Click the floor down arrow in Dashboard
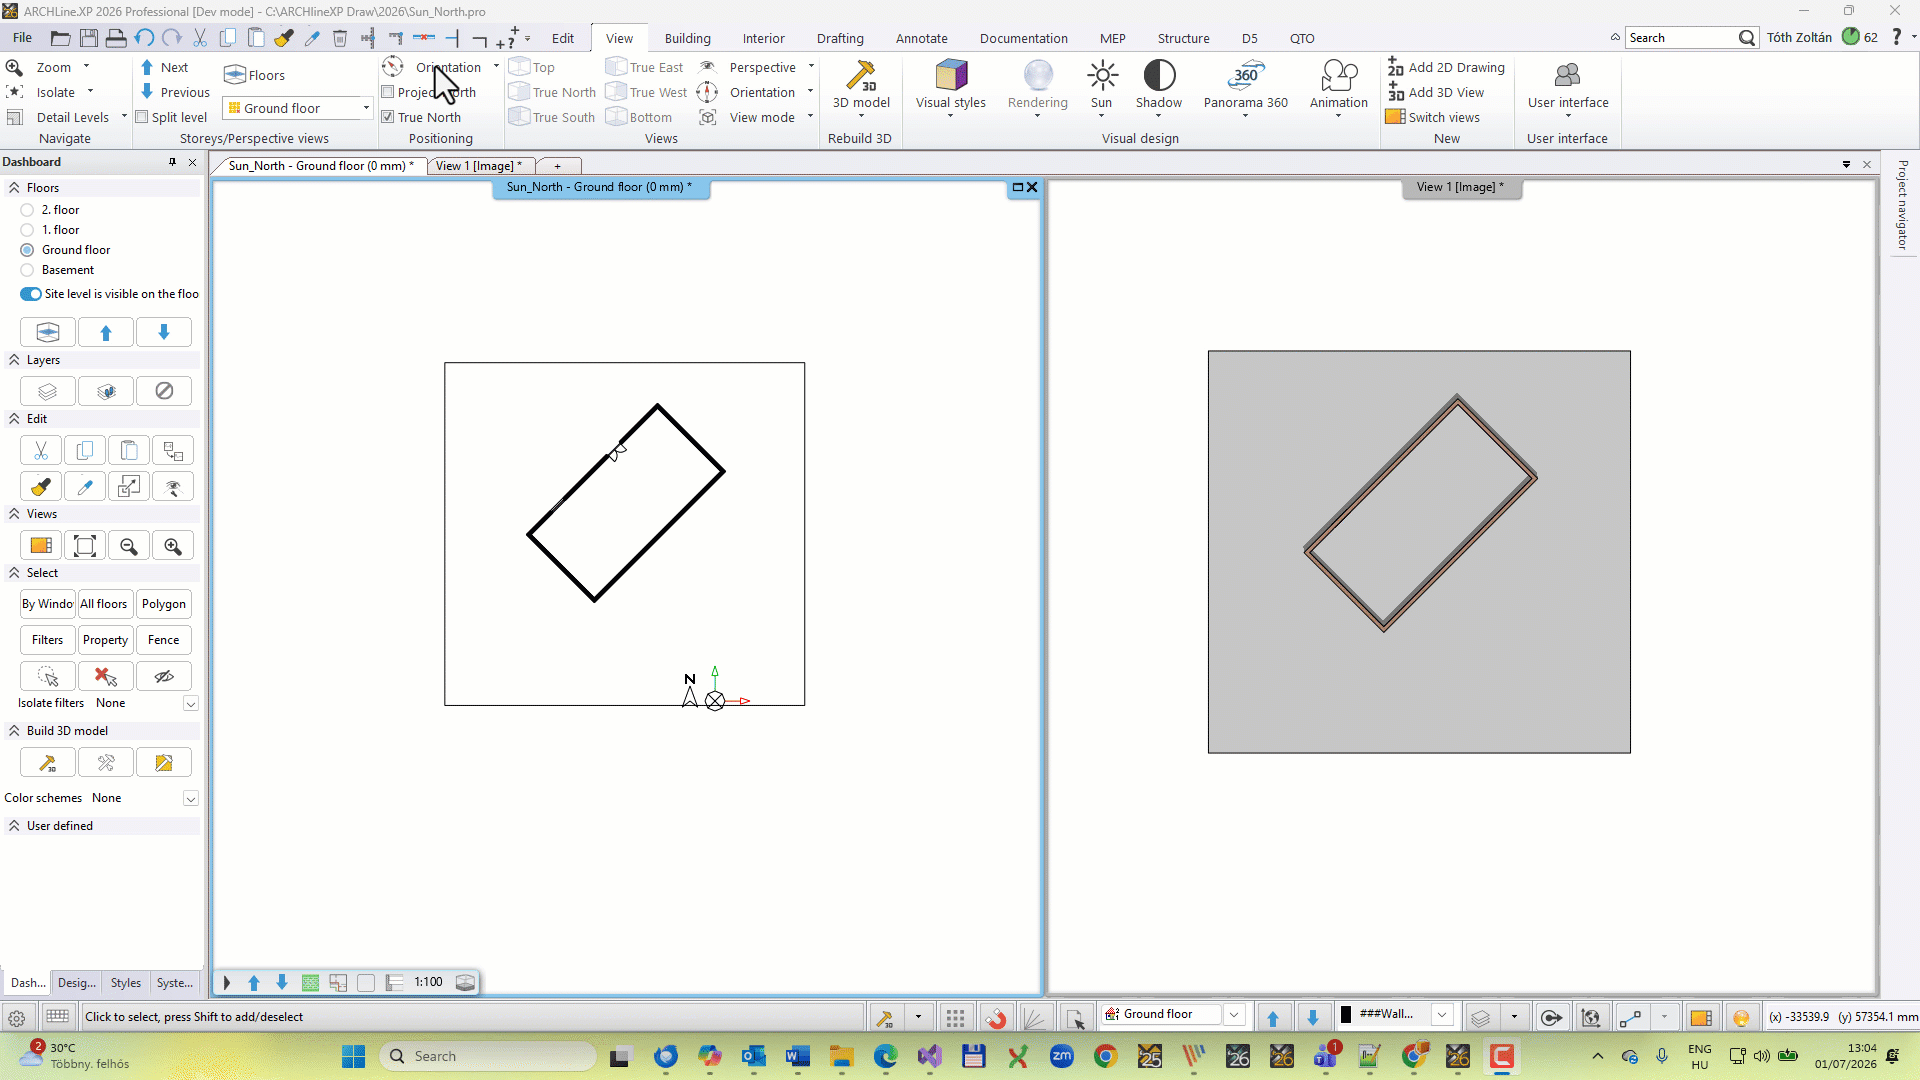Screen dimensions: 1920x1080 coord(164,332)
